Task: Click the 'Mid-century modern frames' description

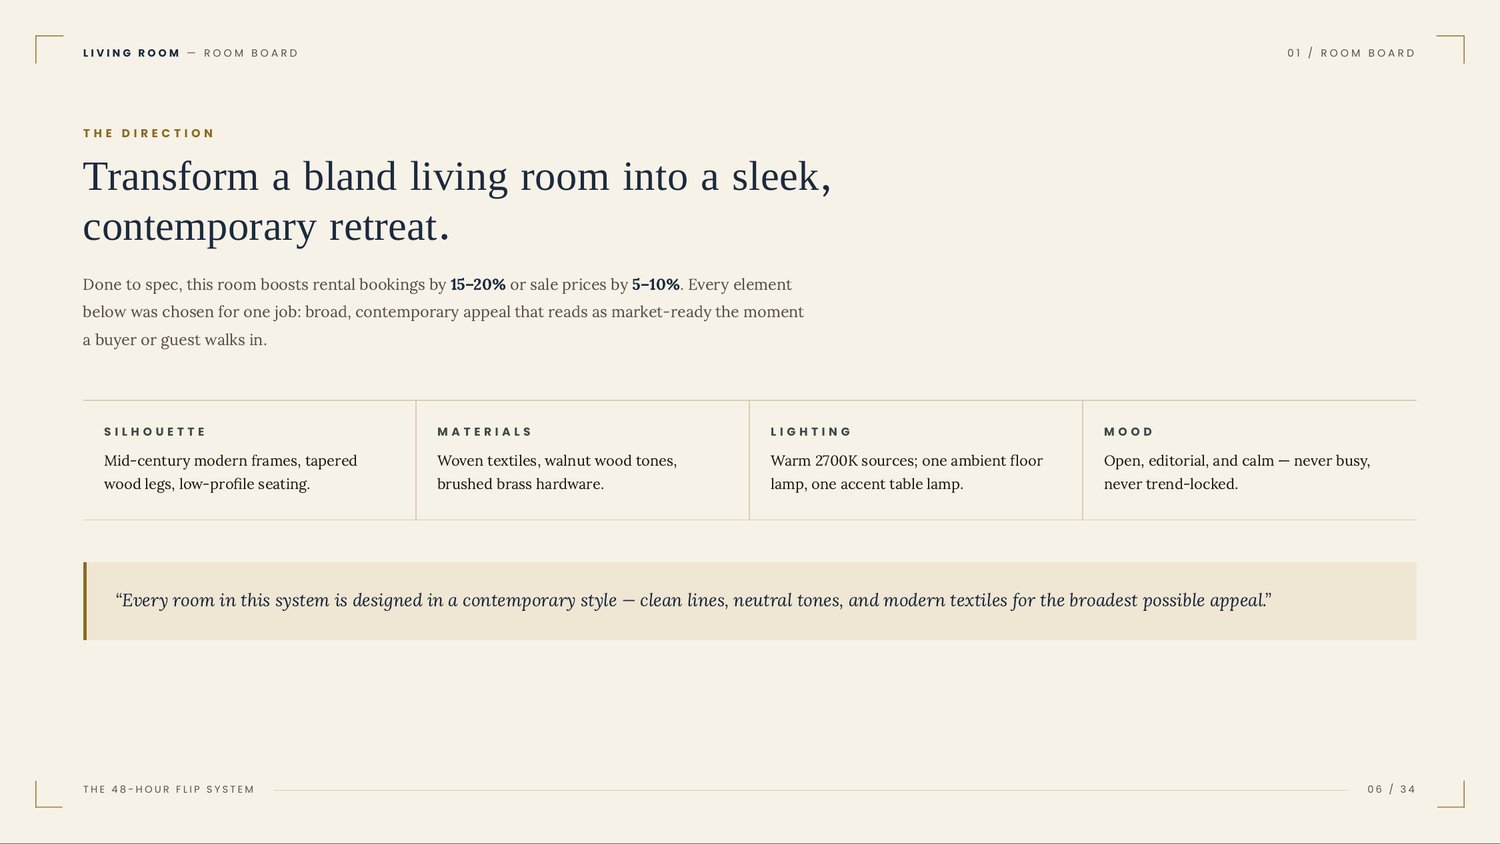Action: coord(231,472)
